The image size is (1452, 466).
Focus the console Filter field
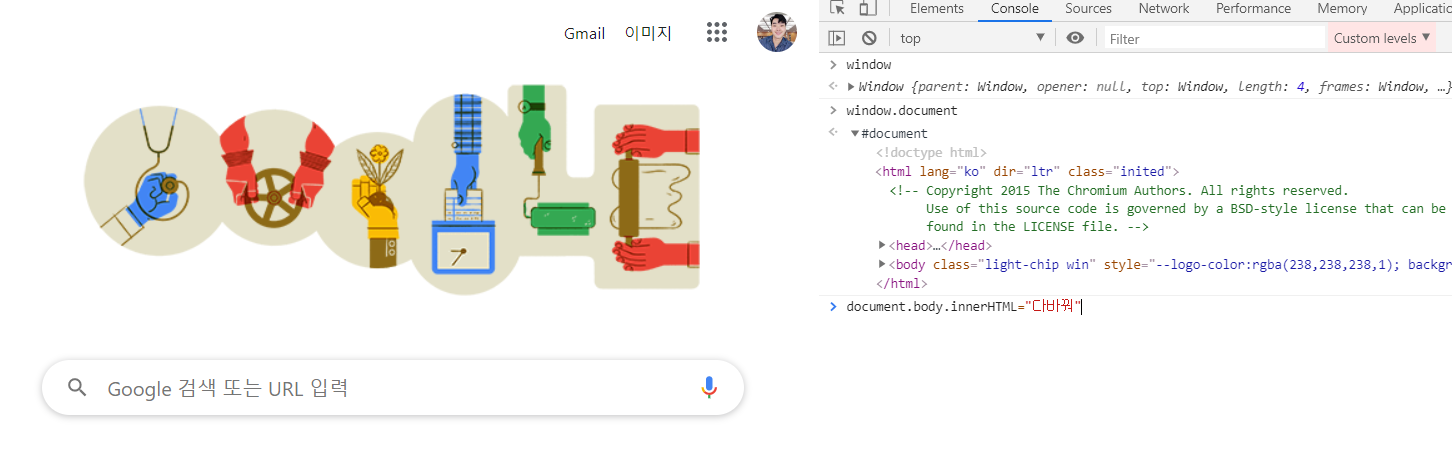(x=1213, y=38)
